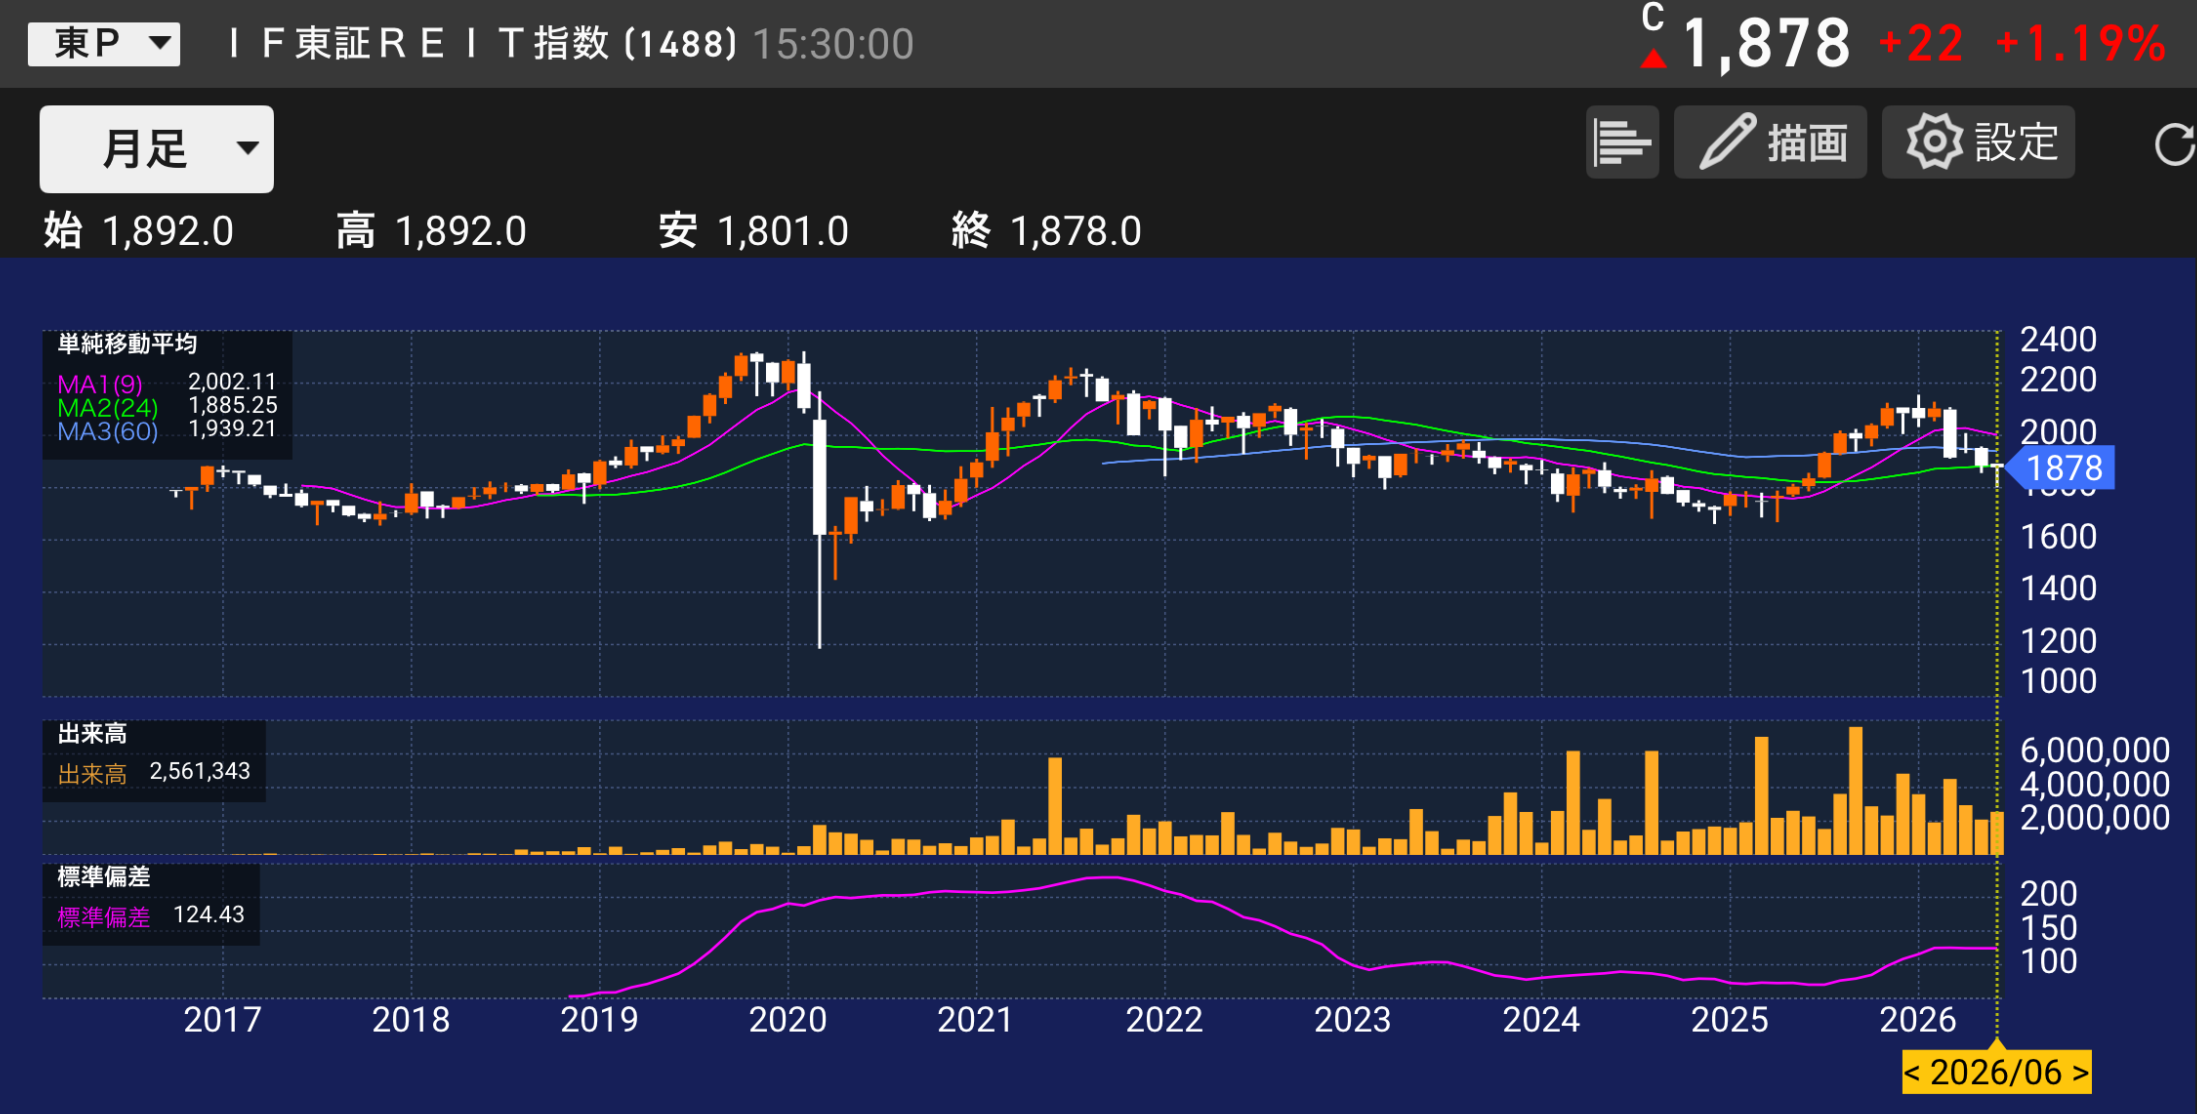Image resolution: width=2197 pixels, height=1114 pixels.
Task: Click the MA1(9) legend label
Action: tap(100, 384)
